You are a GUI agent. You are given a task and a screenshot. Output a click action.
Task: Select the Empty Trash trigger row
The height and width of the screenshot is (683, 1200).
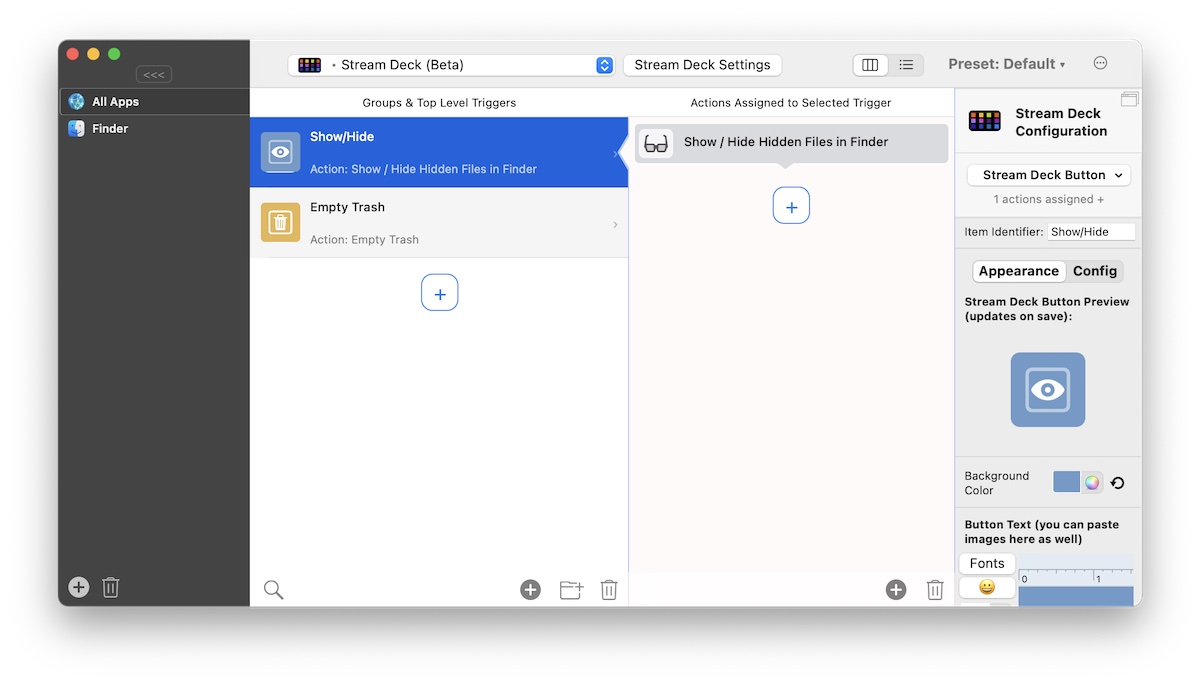(x=439, y=223)
